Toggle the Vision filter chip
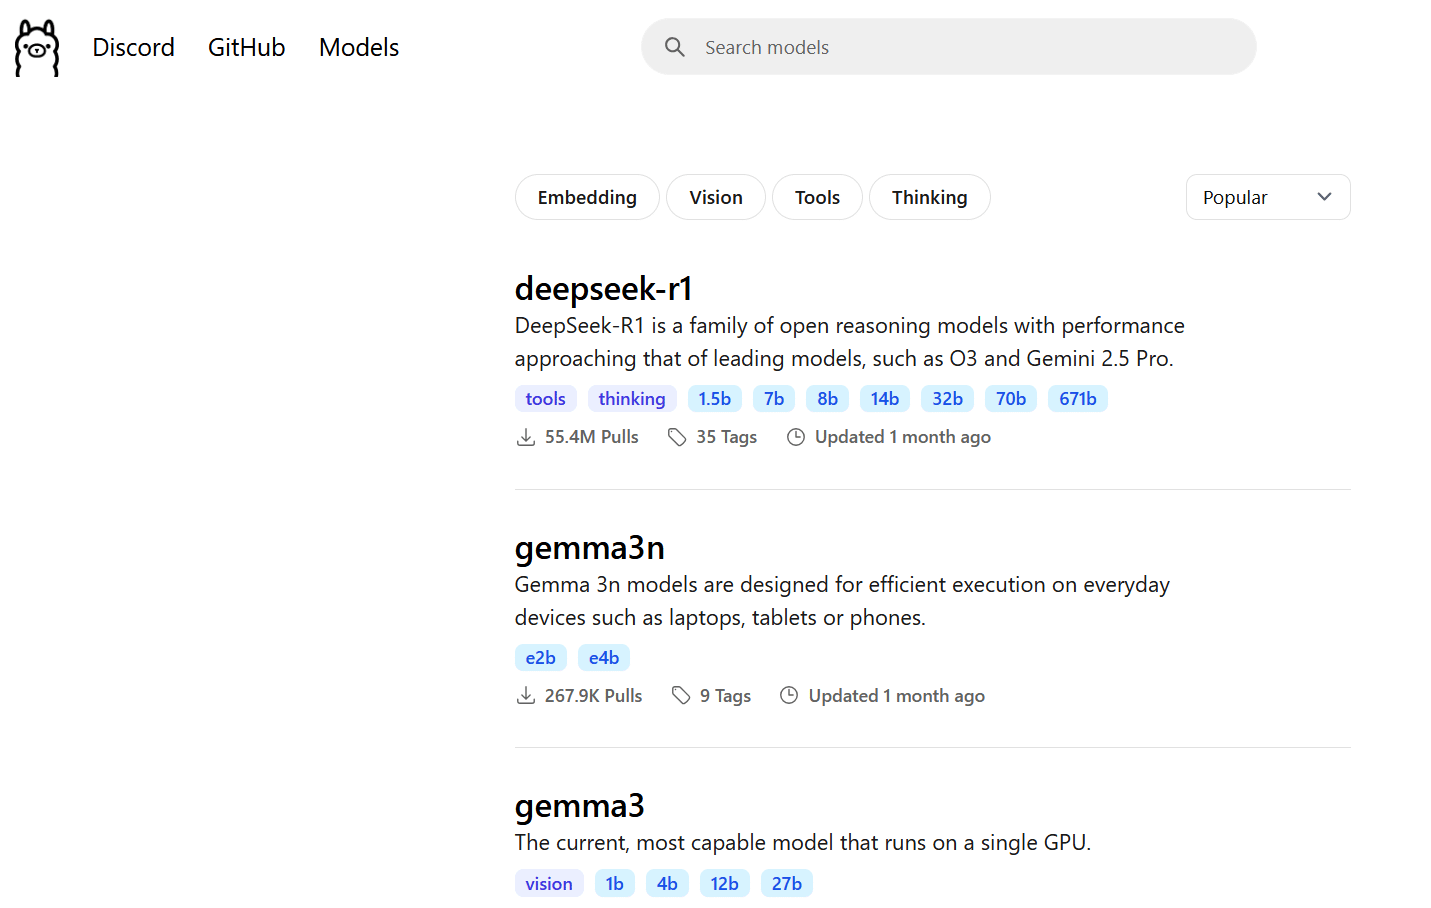Screen dimensions: 1431x908 (716, 197)
